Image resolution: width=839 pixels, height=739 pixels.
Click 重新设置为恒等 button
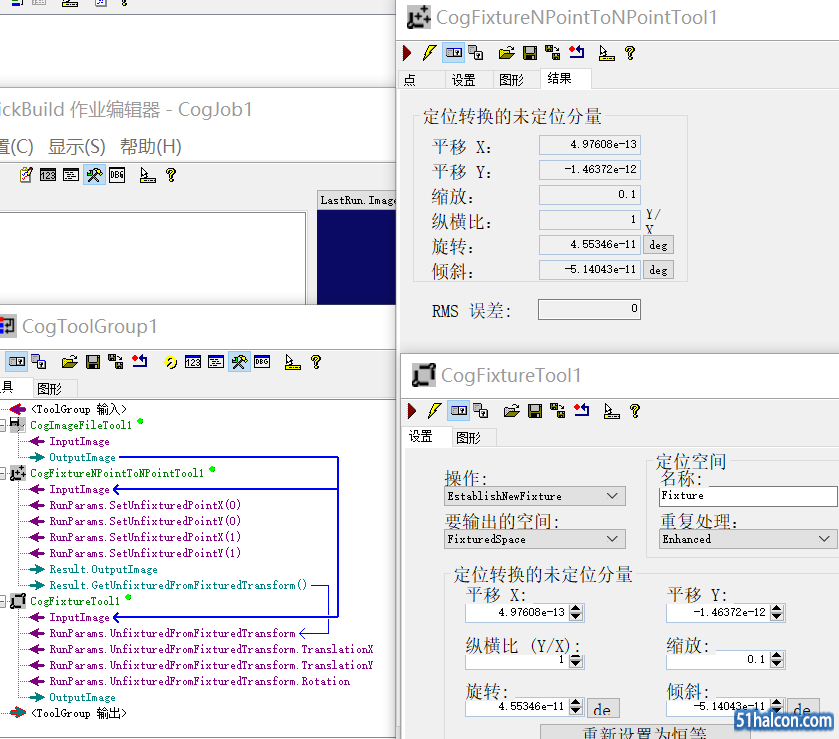point(644,732)
